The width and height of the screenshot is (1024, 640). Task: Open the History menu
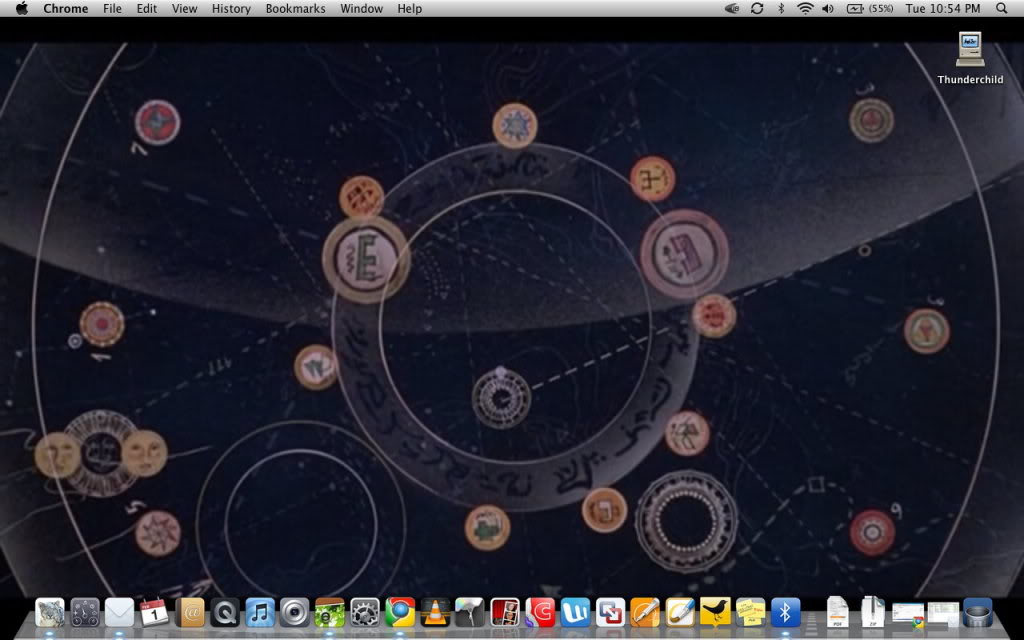(231, 8)
